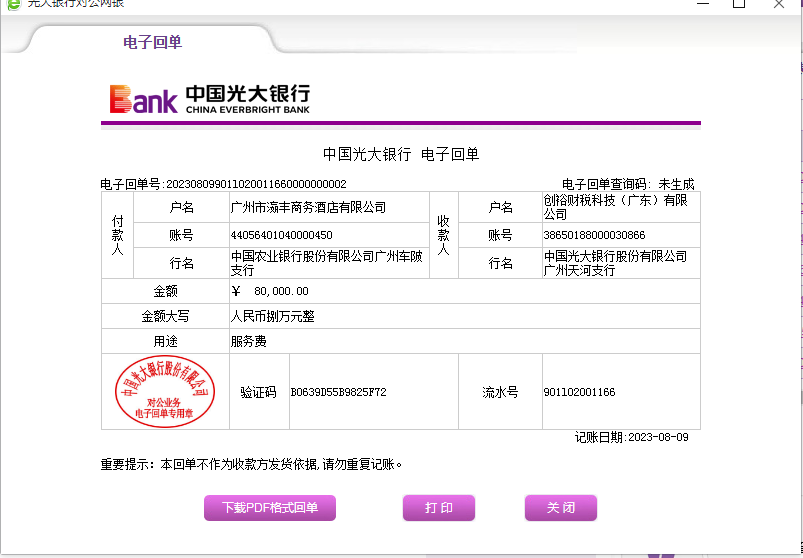Click payee bank 中国光大银行股份有限公司广州天河支行
The width and height of the screenshot is (803, 558).
point(615,263)
